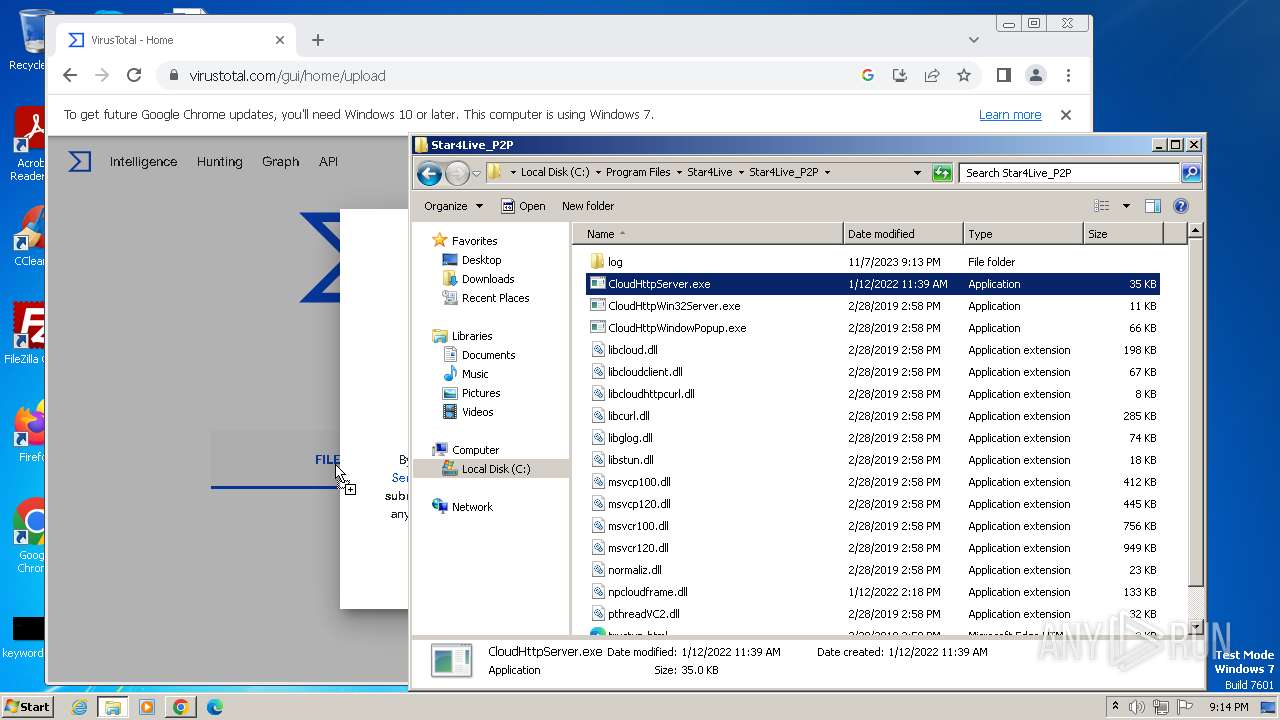Select Videos library
This screenshot has height=720, width=1280.
[477, 412]
